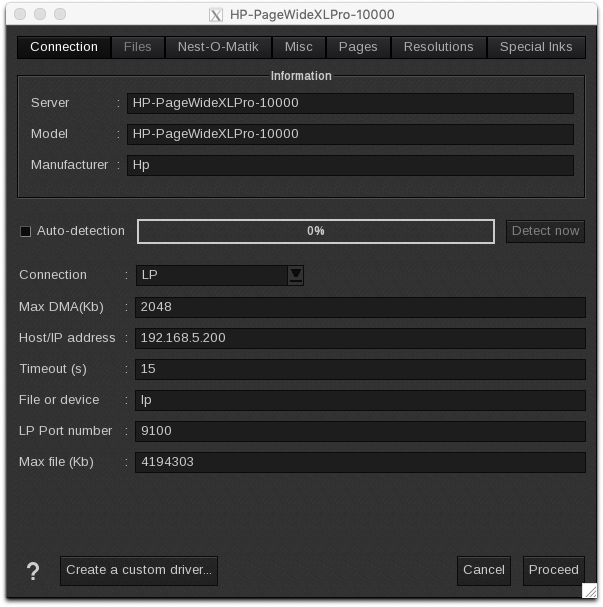
Task: Select the Special Inks tab
Action: tap(536, 47)
